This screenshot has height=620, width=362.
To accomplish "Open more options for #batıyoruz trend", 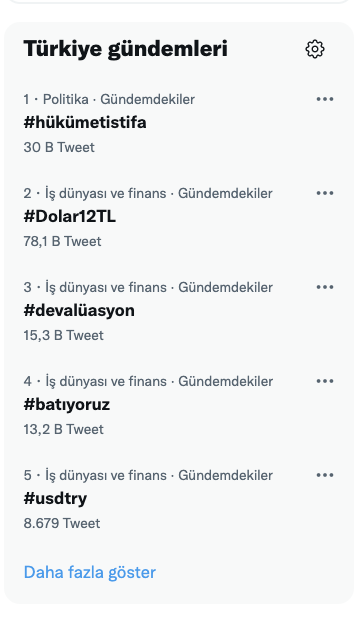I will (325, 381).
